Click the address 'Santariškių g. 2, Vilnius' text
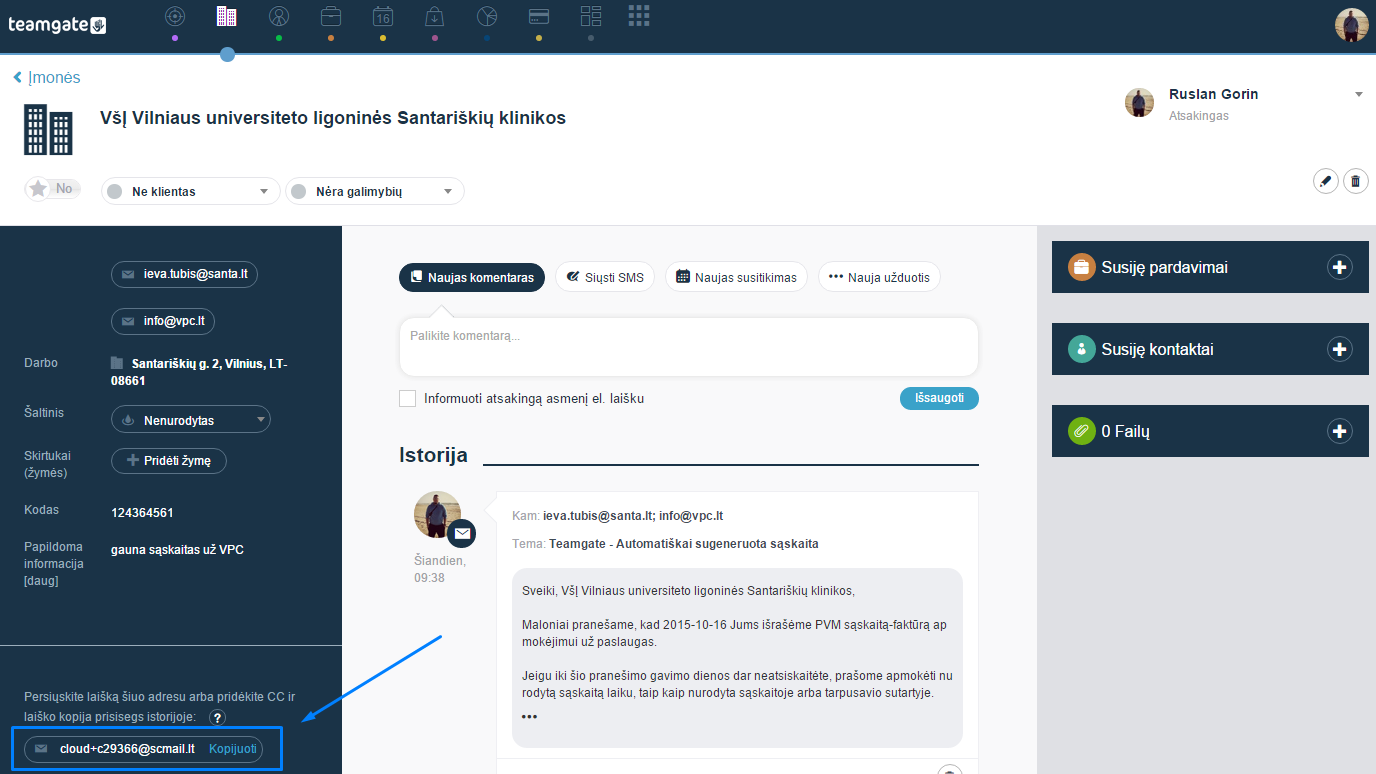The image size is (1376, 774). coord(199,372)
